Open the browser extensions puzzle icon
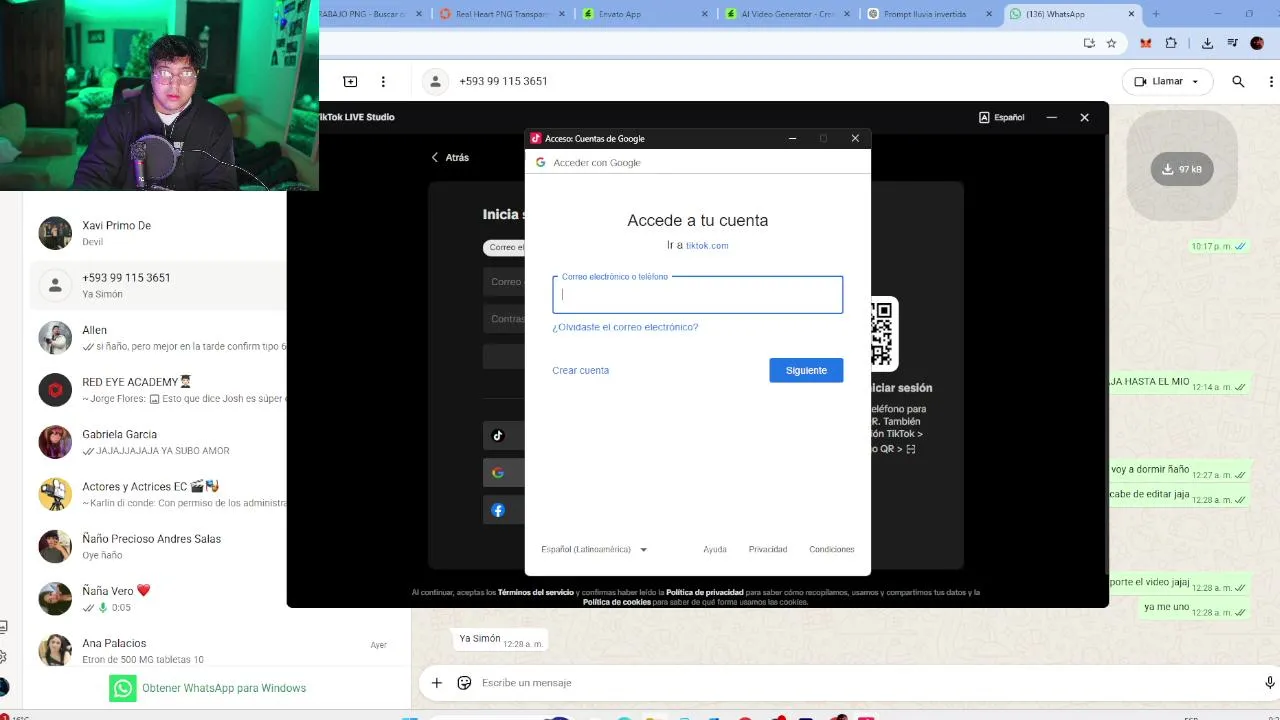The image size is (1280, 720). click(1171, 43)
